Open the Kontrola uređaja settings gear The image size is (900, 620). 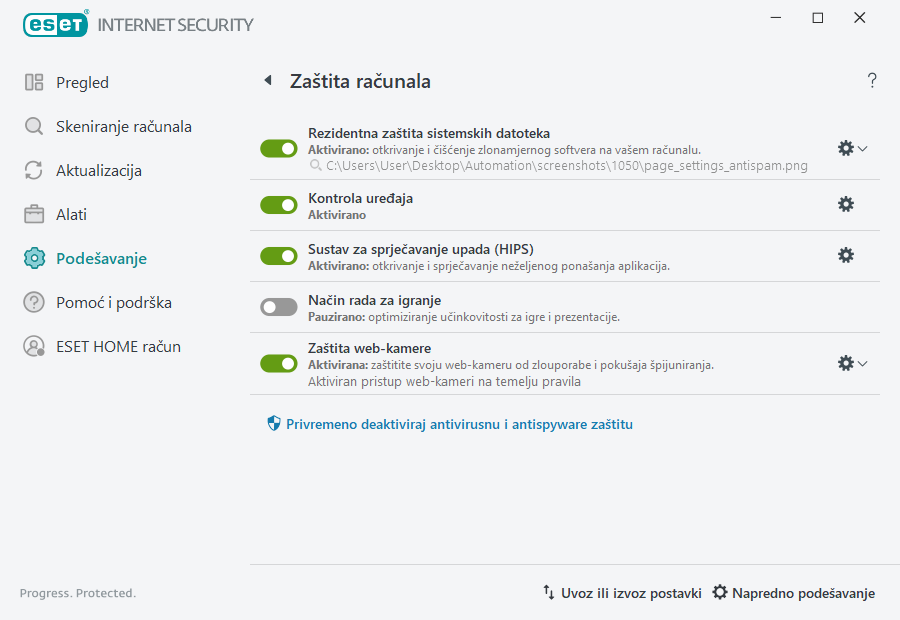click(x=846, y=204)
